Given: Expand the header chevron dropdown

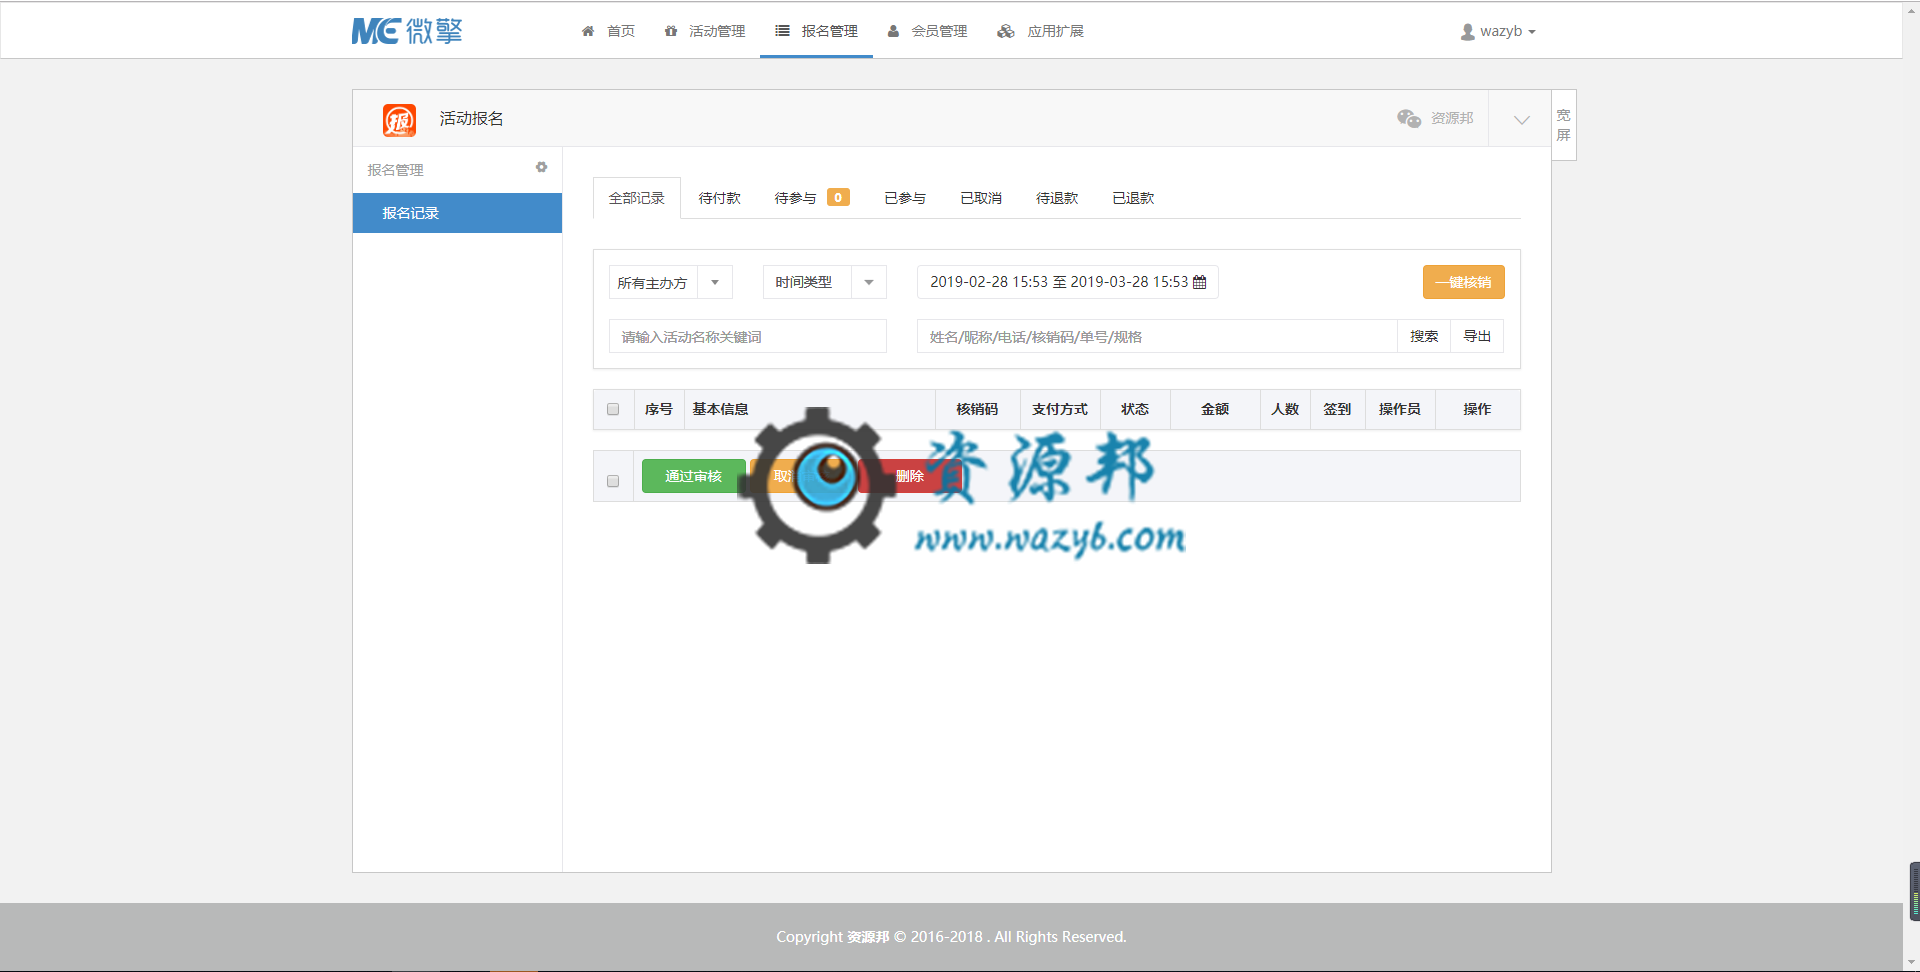Looking at the screenshot, I should (1521, 119).
